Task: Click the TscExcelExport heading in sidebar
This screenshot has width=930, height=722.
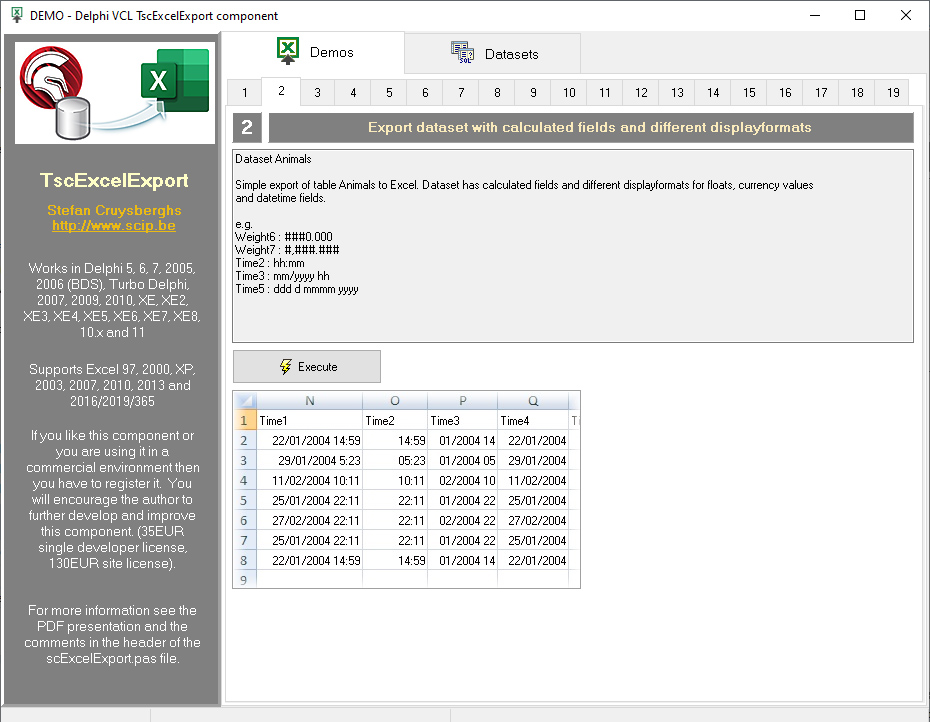Action: (114, 180)
